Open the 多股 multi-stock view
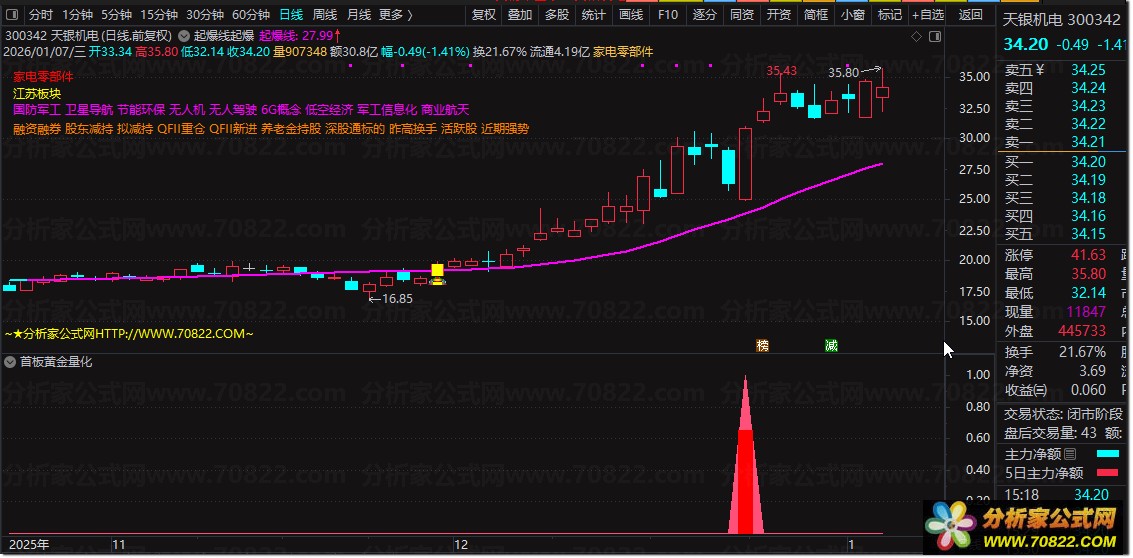1133x558 pixels. click(556, 14)
